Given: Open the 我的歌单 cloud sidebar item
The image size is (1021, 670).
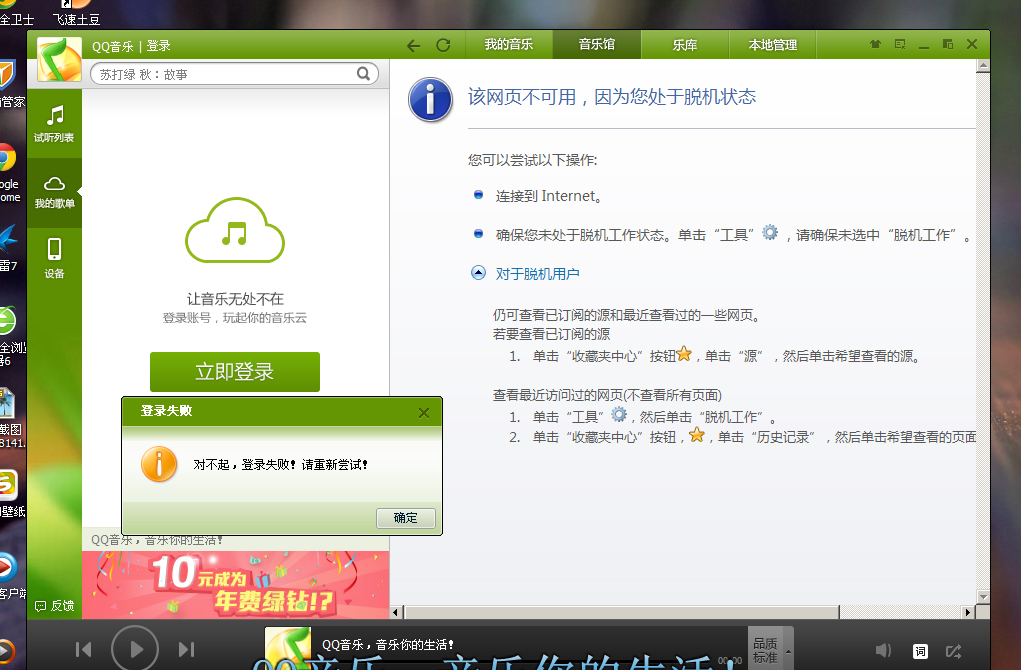Looking at the screenshot, I should (x=54, y=193).
